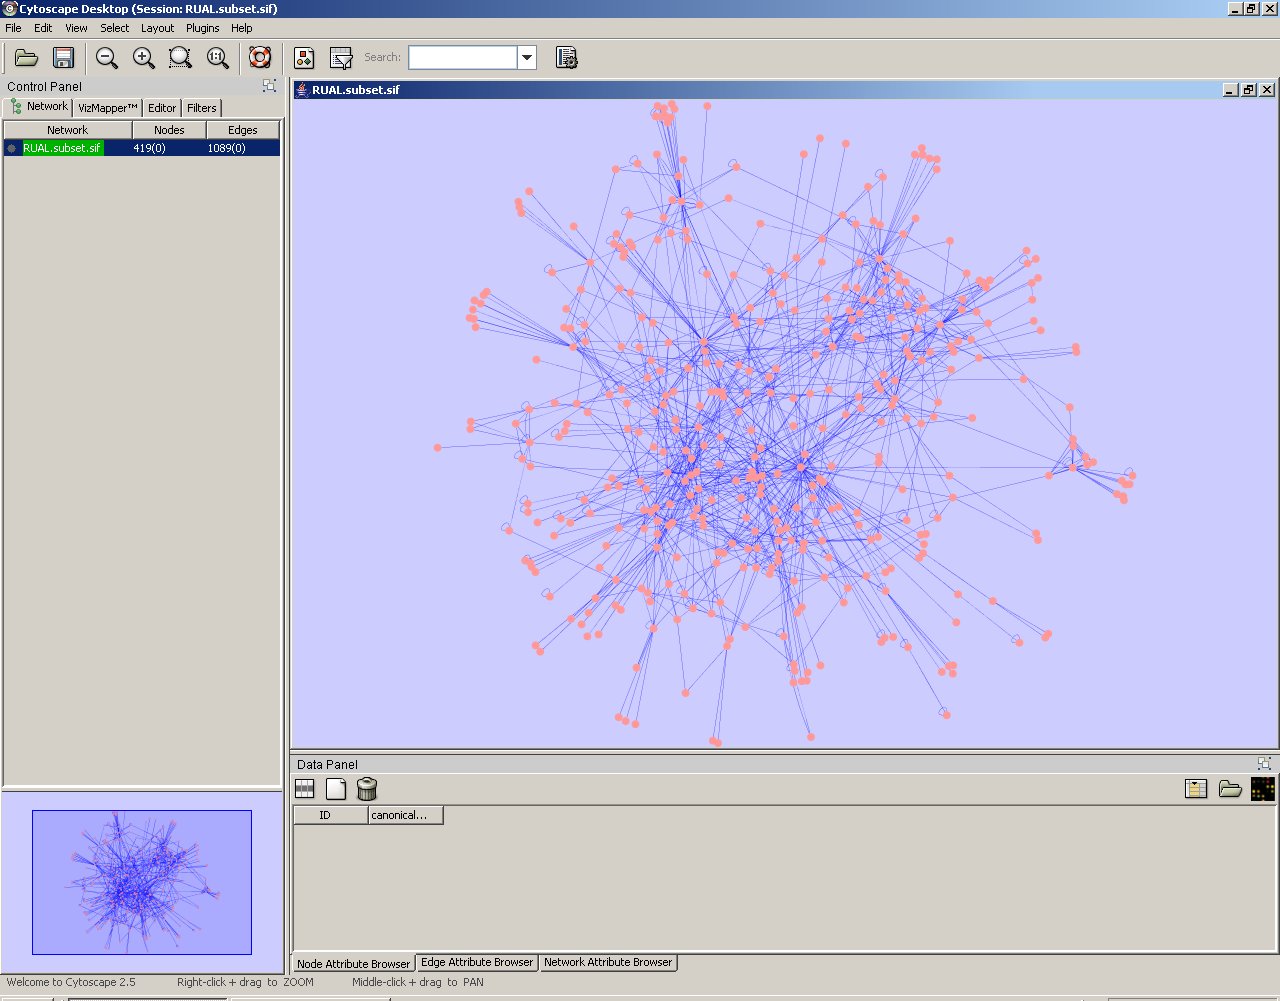Open the Plugins menu
Viewport: 1280px width, 1001px height.
click(x=202, y=28)
